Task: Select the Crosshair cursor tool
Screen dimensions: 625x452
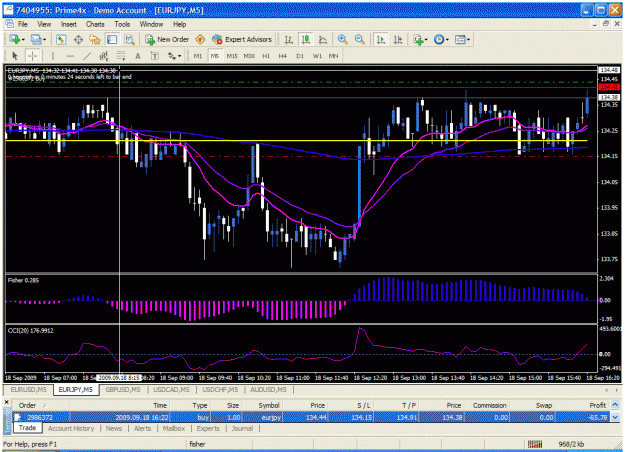Action: coord(32,56)
